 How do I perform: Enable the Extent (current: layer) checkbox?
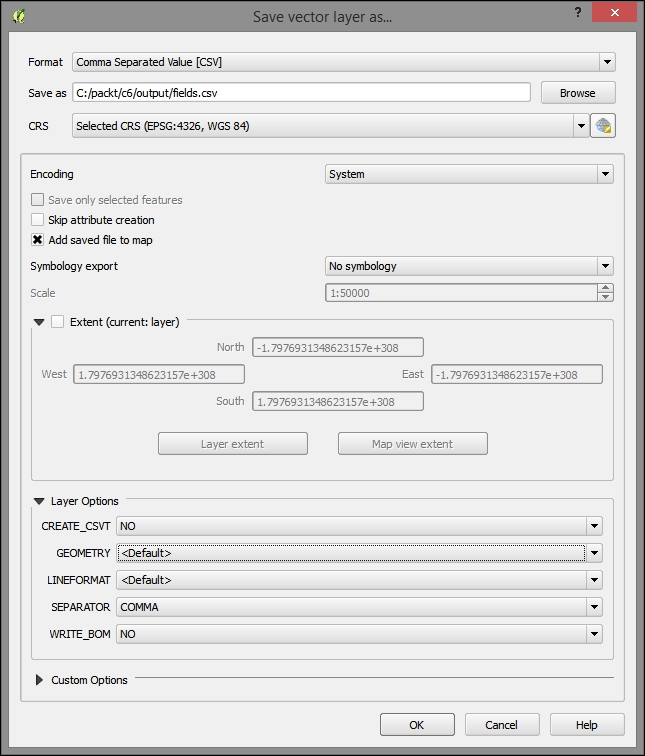[57, 322]
